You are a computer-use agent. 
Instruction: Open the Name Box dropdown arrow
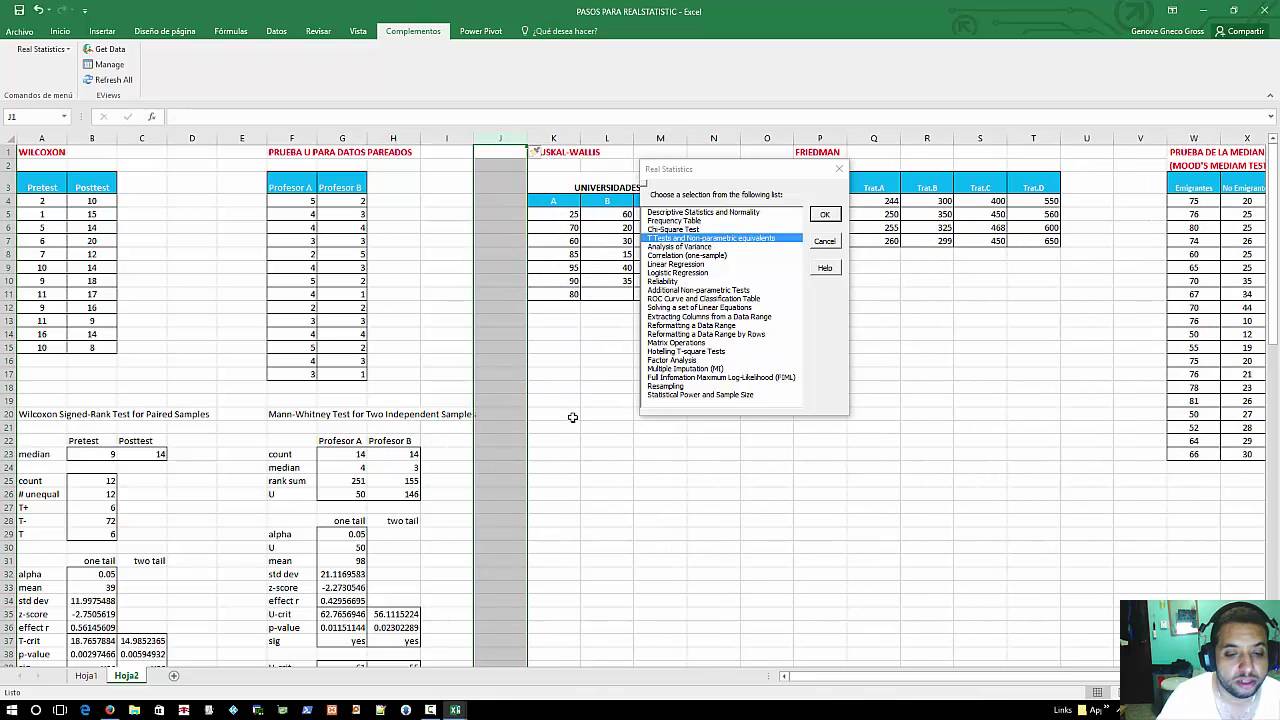[64, 117]
